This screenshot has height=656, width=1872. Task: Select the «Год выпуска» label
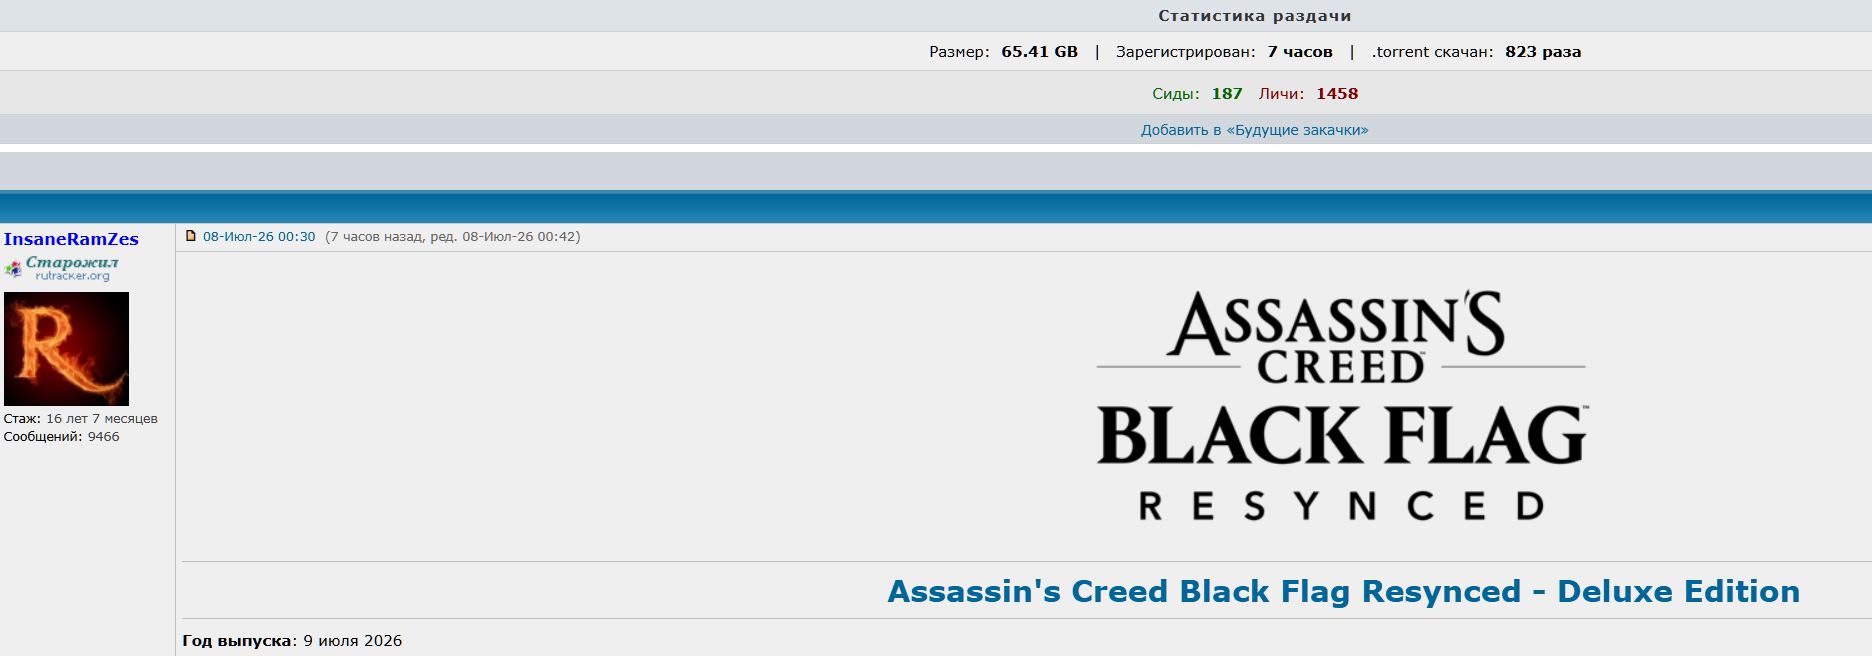point(238,641)
